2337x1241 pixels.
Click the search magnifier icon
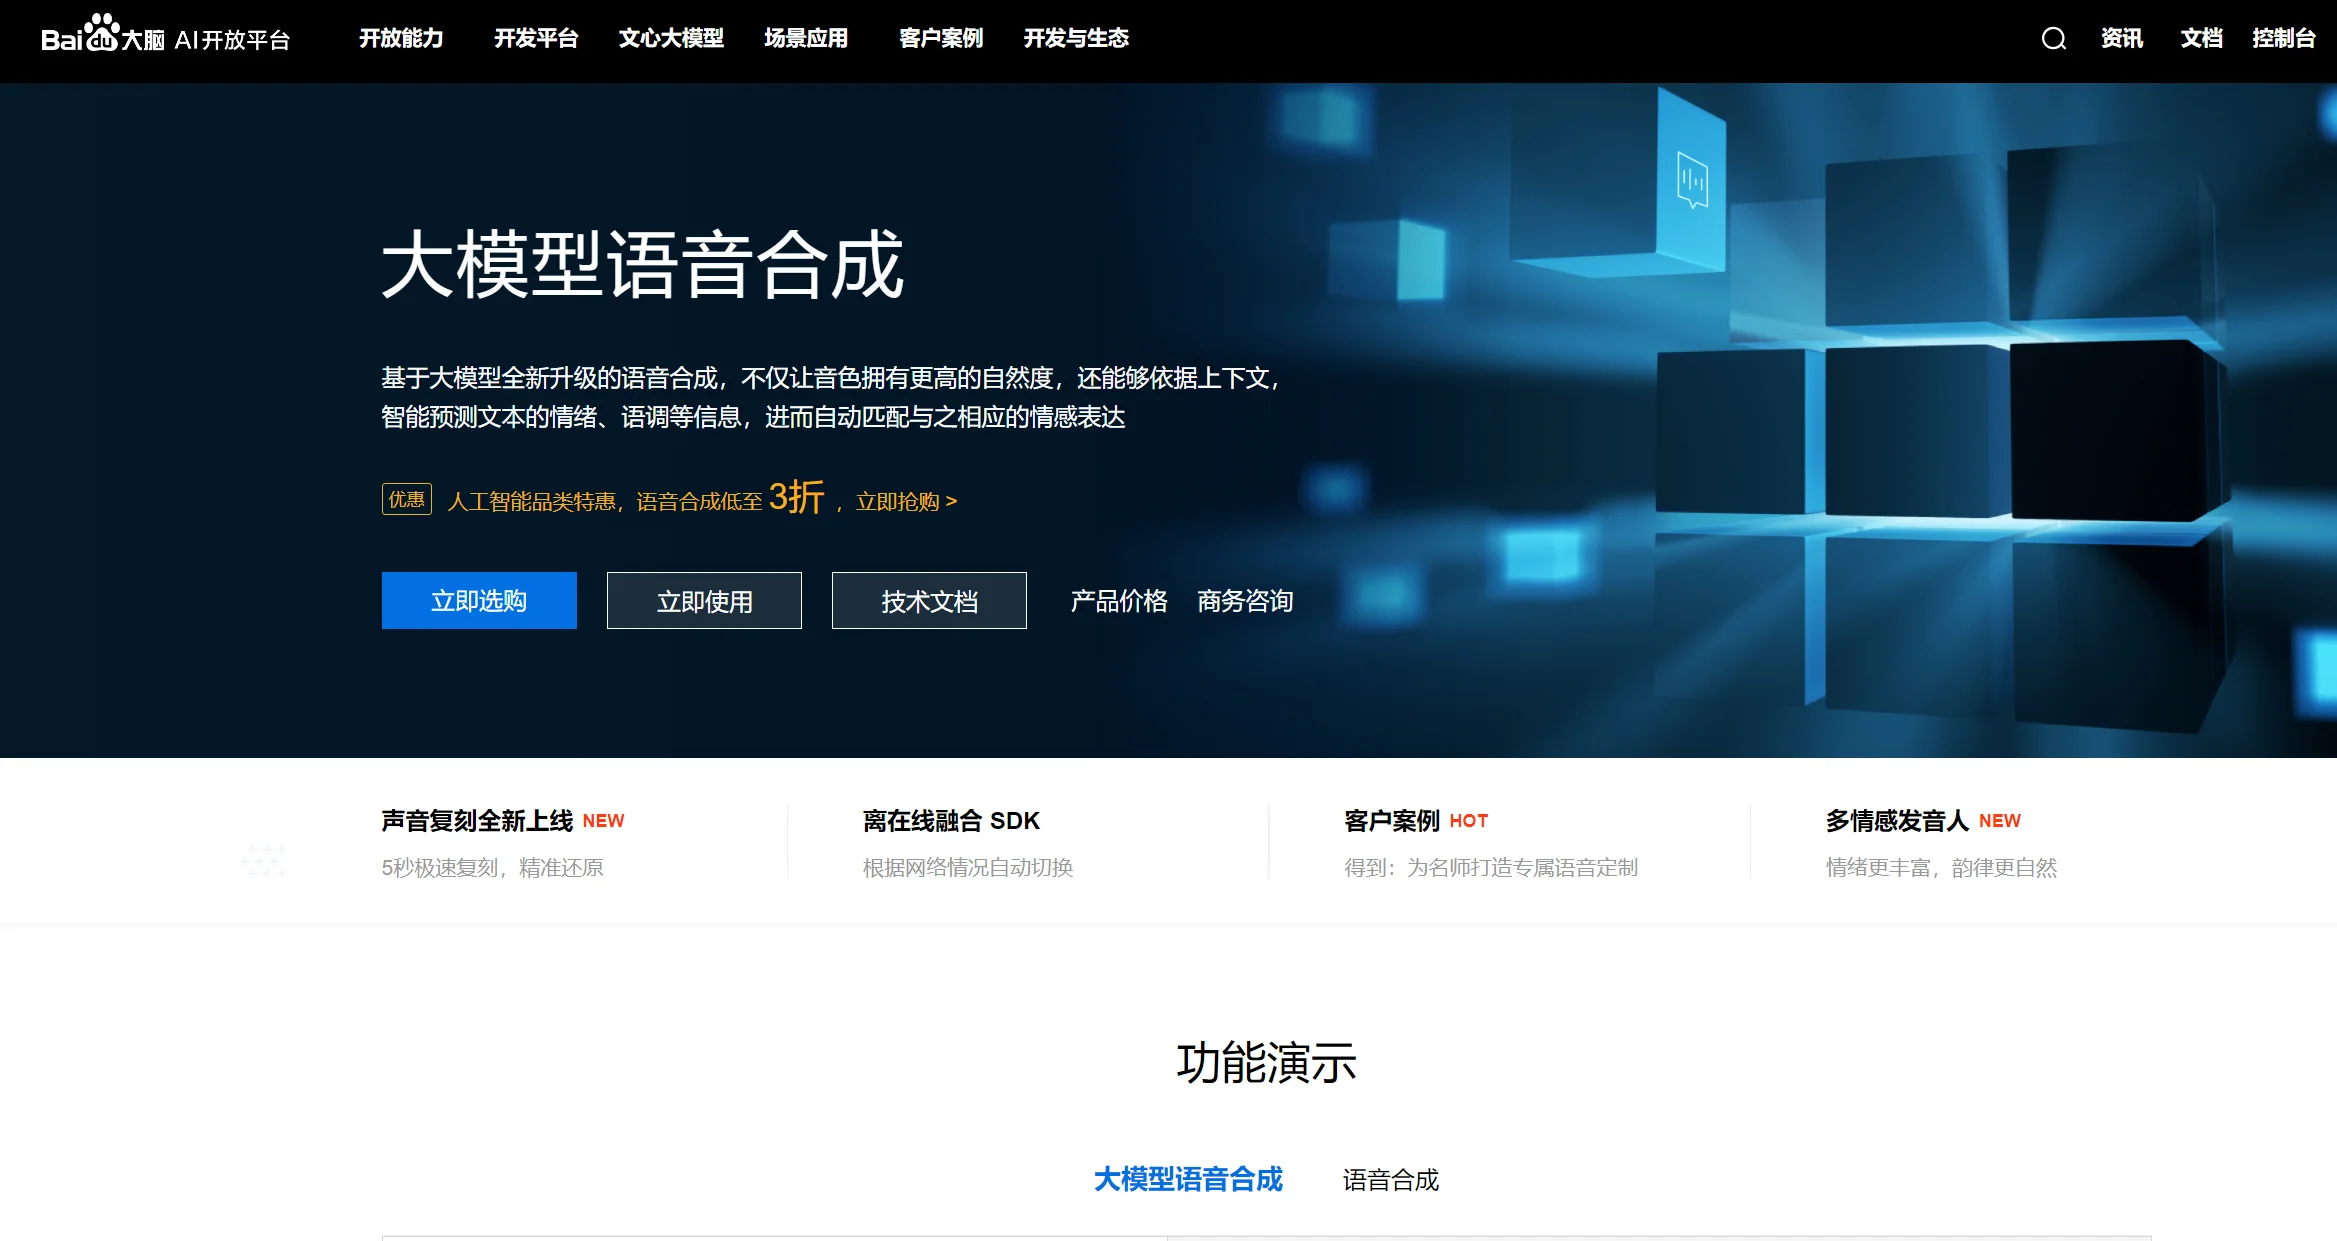tap(2052, 39)
